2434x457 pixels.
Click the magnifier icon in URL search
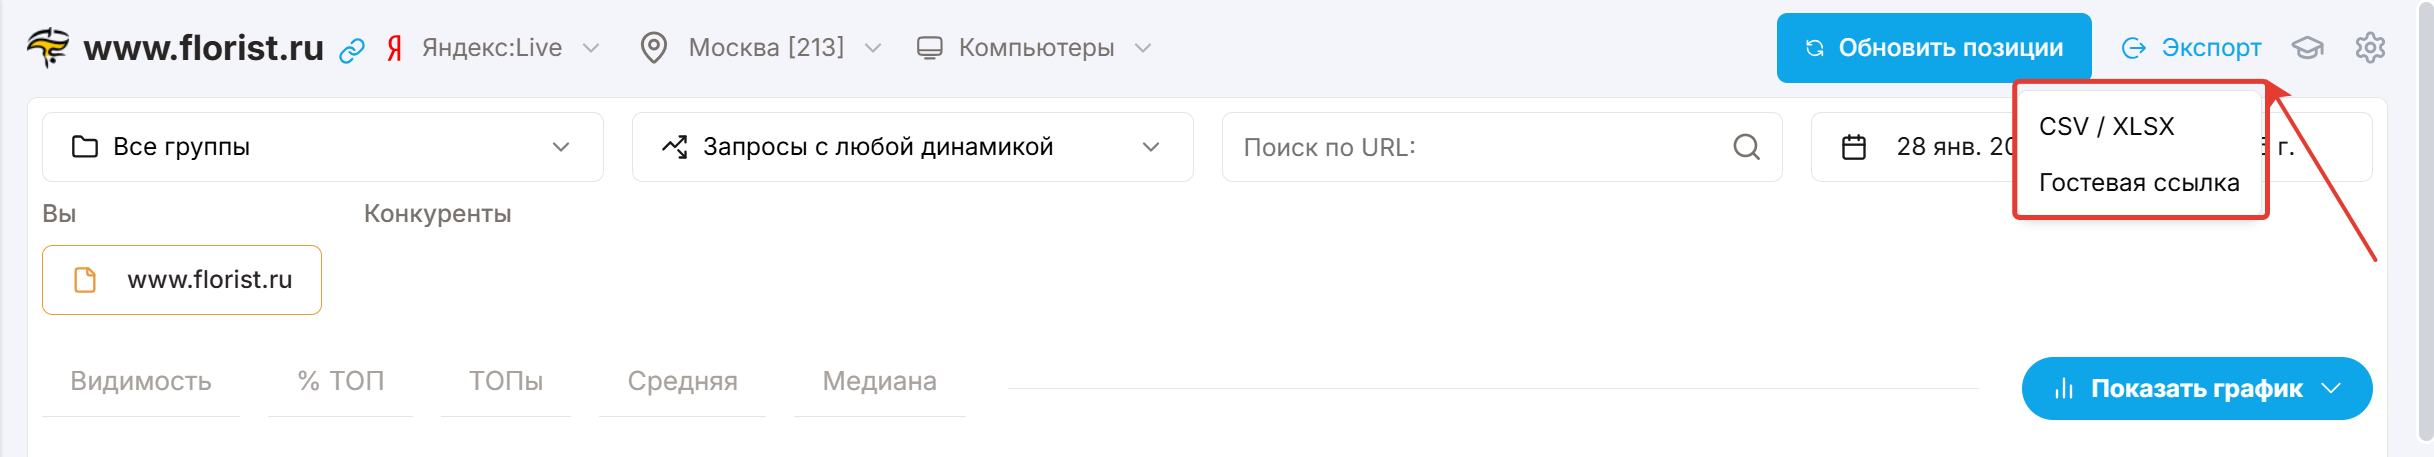pyautogui.click(x=1746, y=147)
